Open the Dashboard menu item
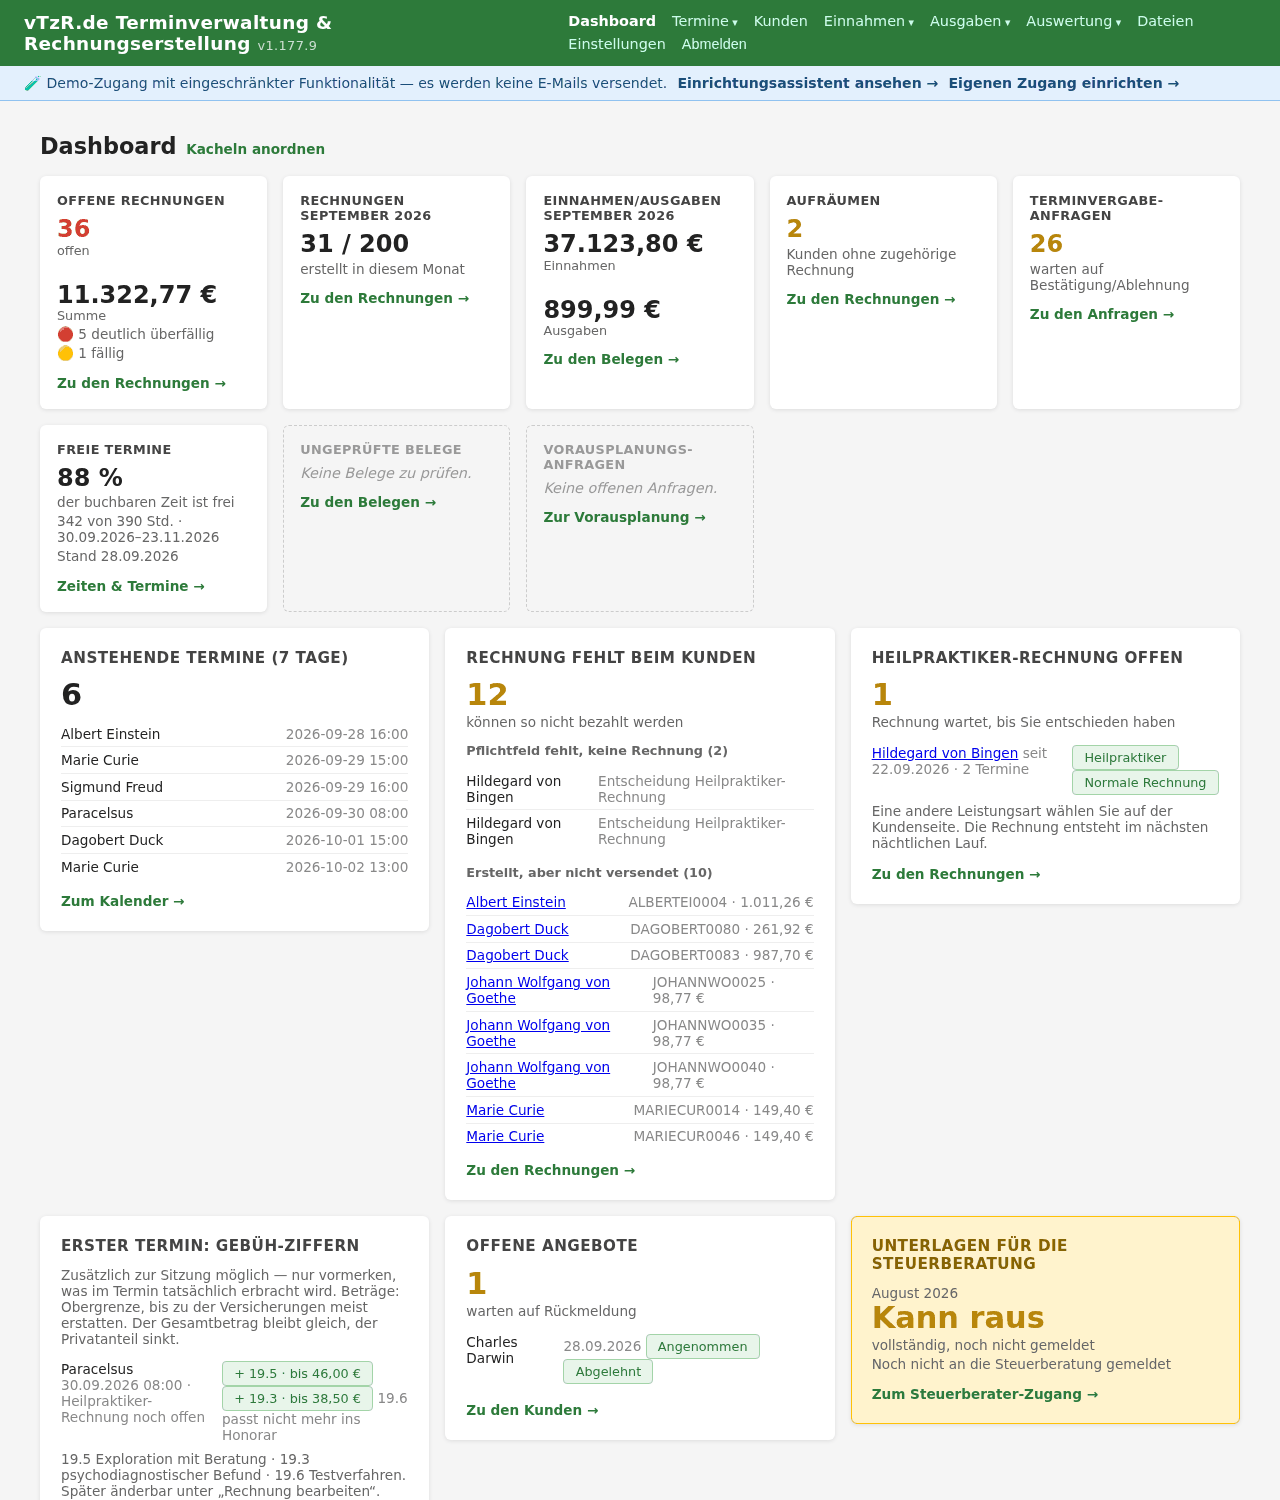 (612, 21)
